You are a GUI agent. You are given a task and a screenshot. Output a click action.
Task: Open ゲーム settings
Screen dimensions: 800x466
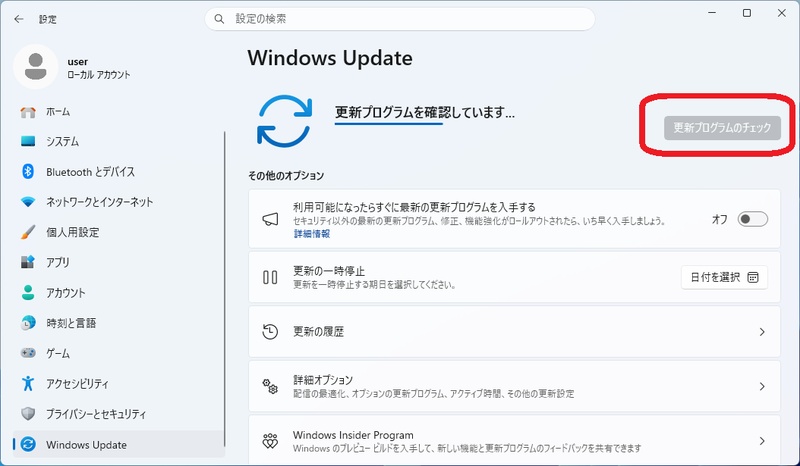(118, 353)
